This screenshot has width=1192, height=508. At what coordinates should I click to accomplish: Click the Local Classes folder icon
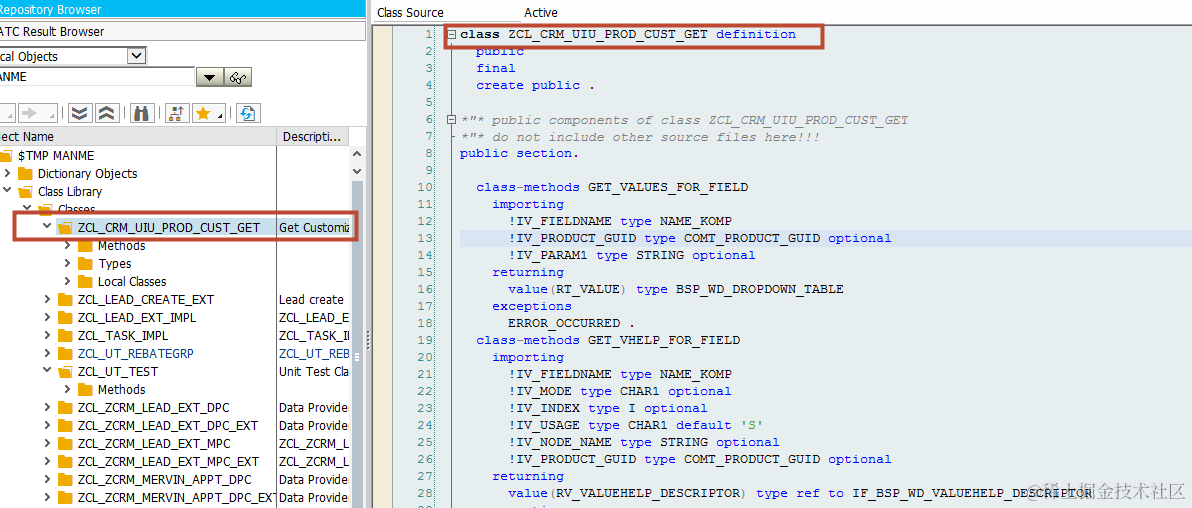85,281
